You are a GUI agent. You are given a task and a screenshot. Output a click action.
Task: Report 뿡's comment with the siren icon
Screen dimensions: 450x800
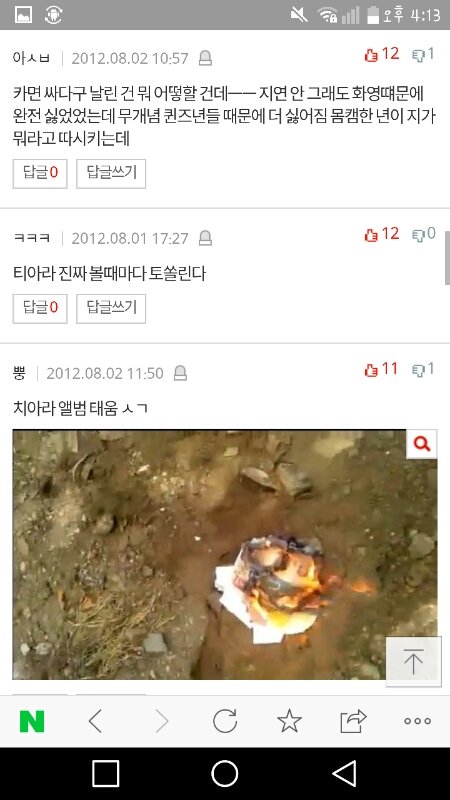[x=180, y=373]
